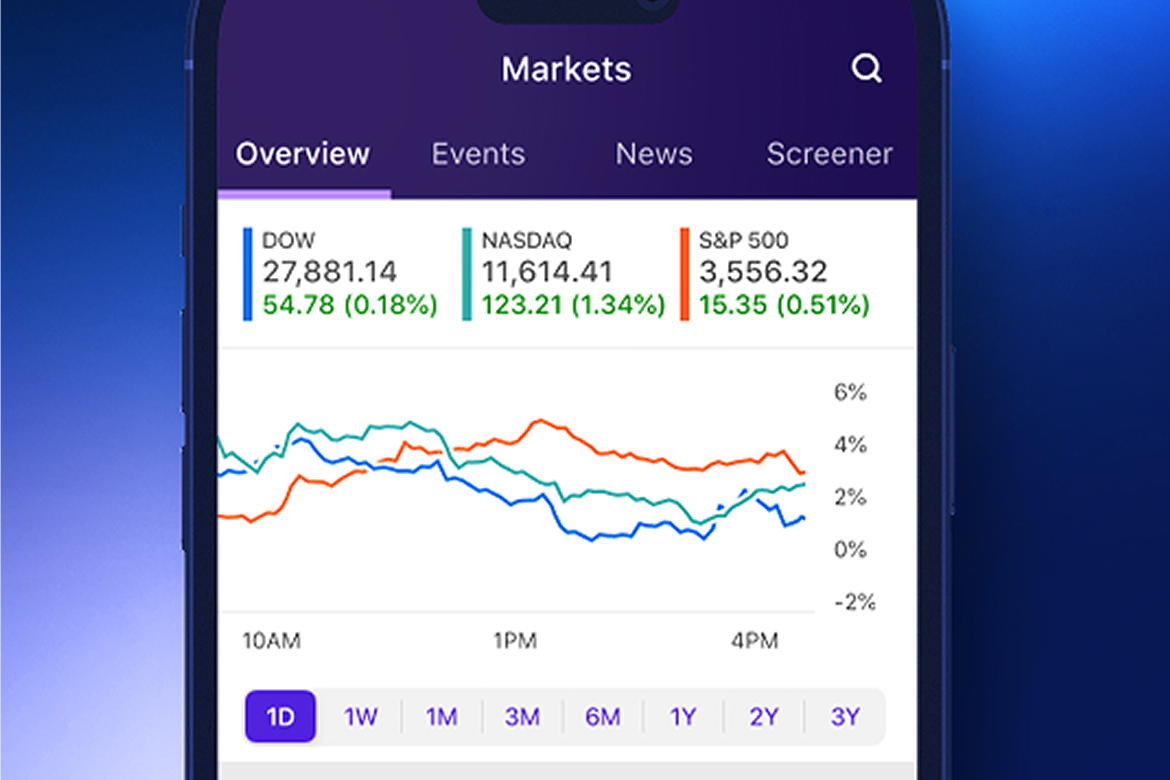Switch chart to the 3Y range

[x=844, y=716]
